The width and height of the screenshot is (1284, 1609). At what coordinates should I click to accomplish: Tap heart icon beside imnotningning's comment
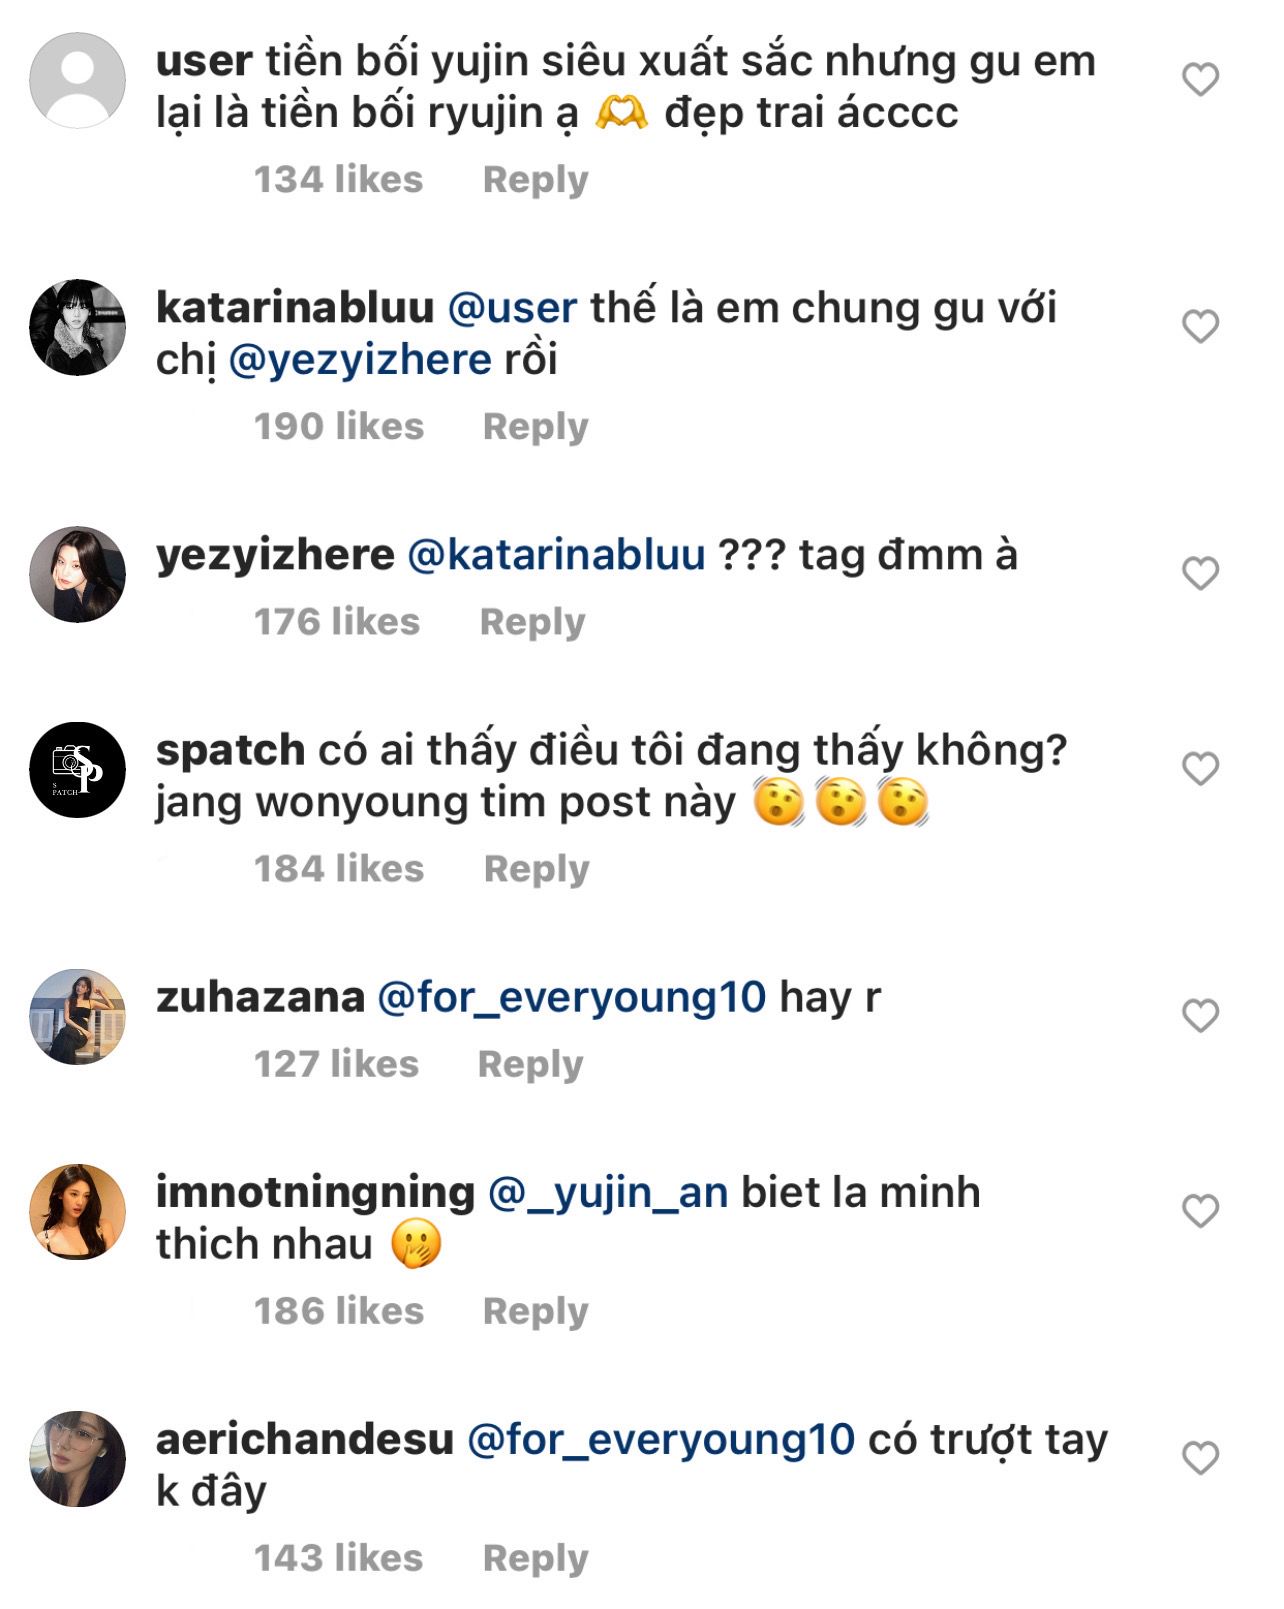1200,1211
